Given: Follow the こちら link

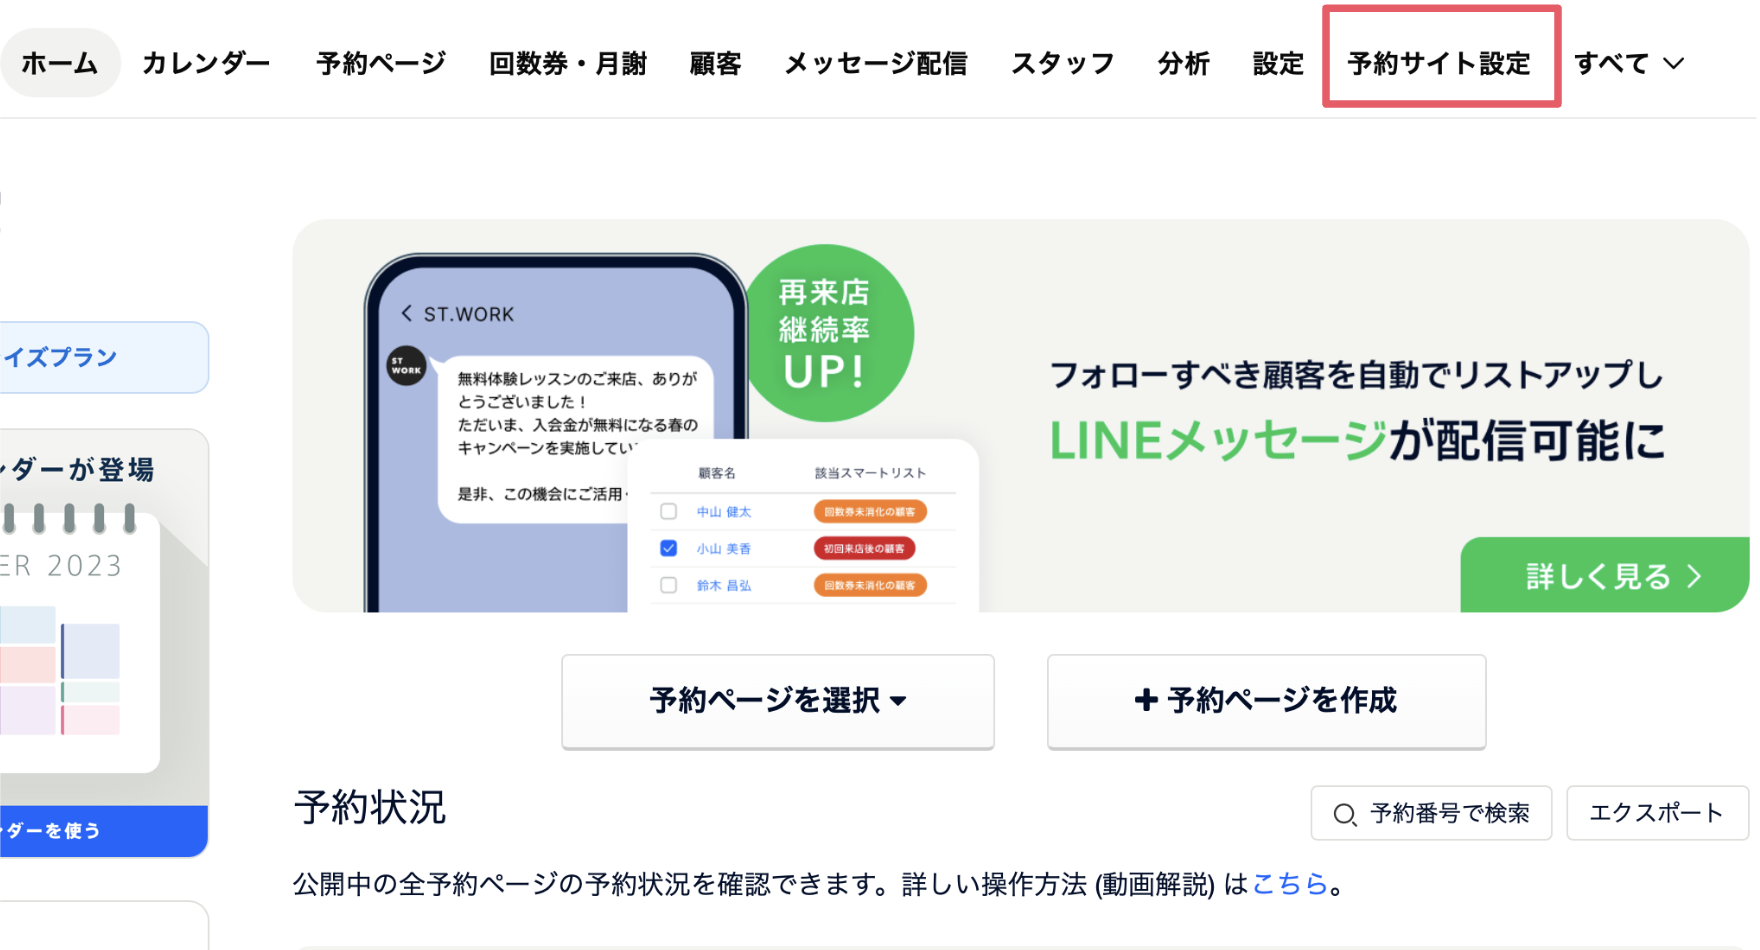Looking at the screenshot, I should (x=1289, y=884).
